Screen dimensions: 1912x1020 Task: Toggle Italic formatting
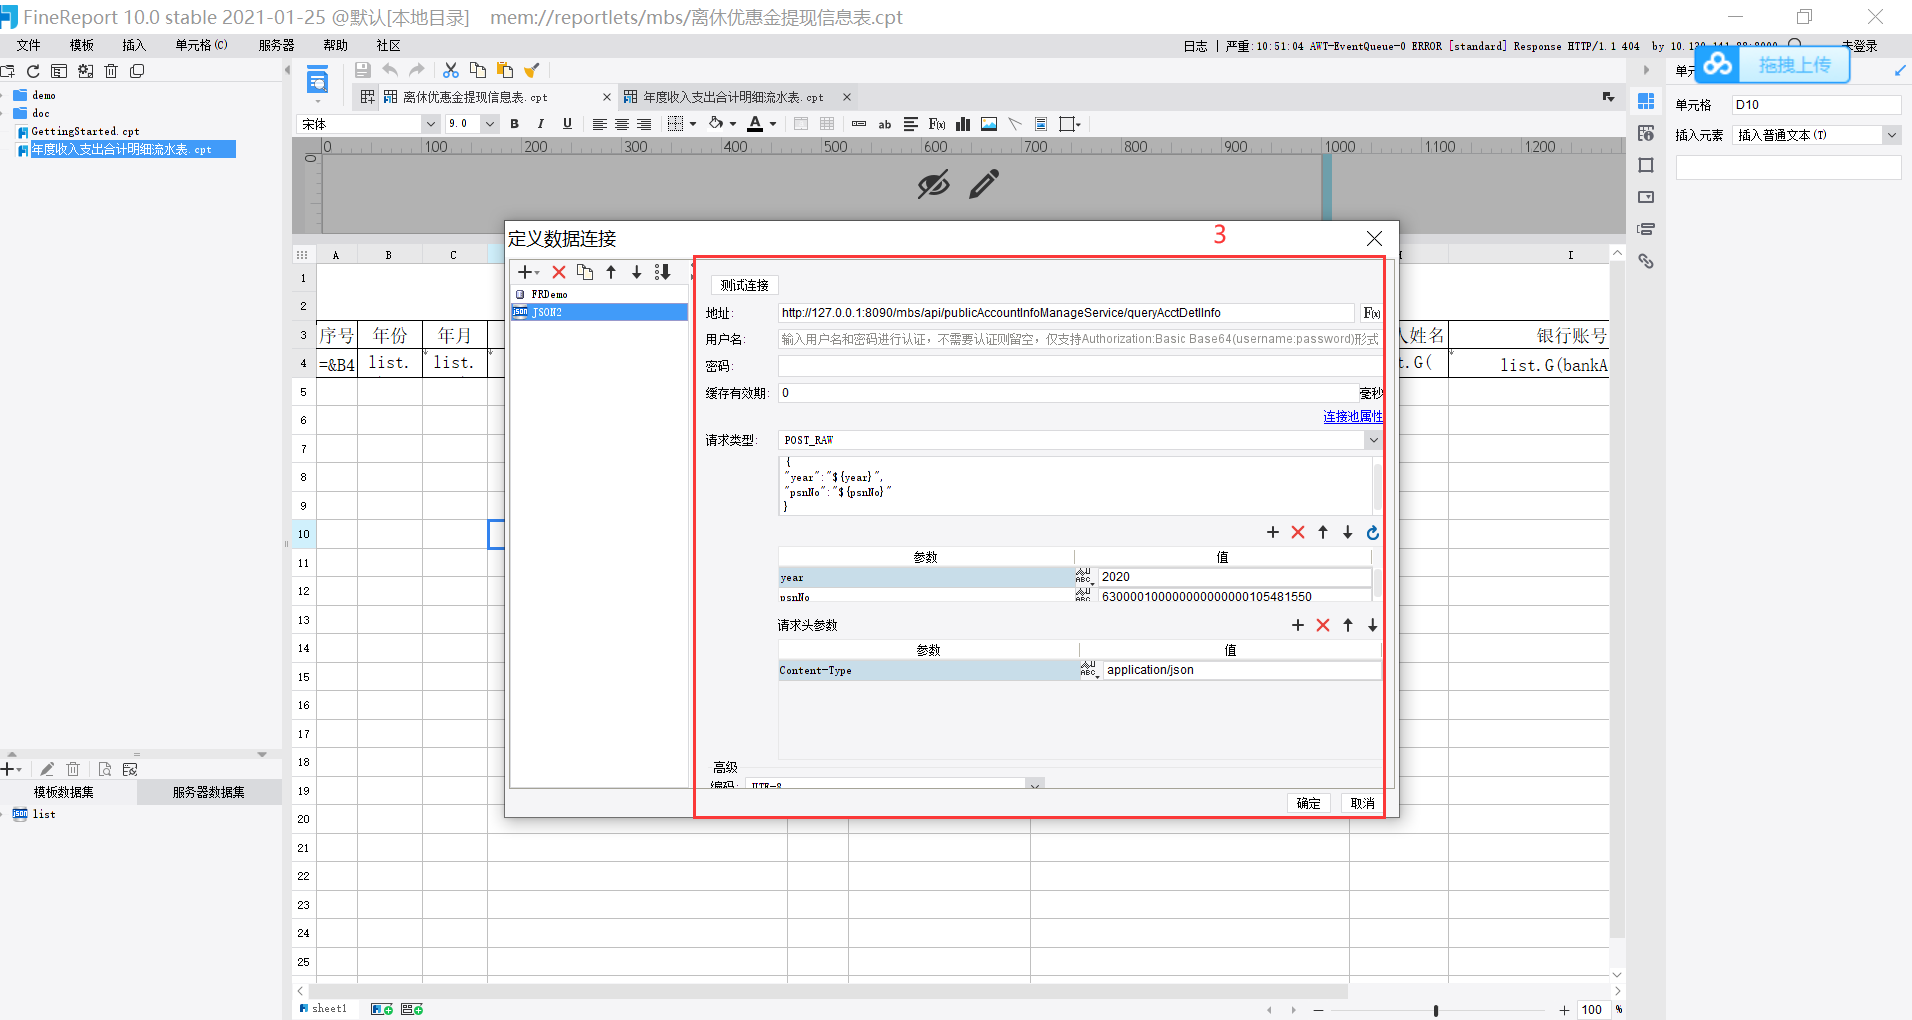click(x=541, y=124)
